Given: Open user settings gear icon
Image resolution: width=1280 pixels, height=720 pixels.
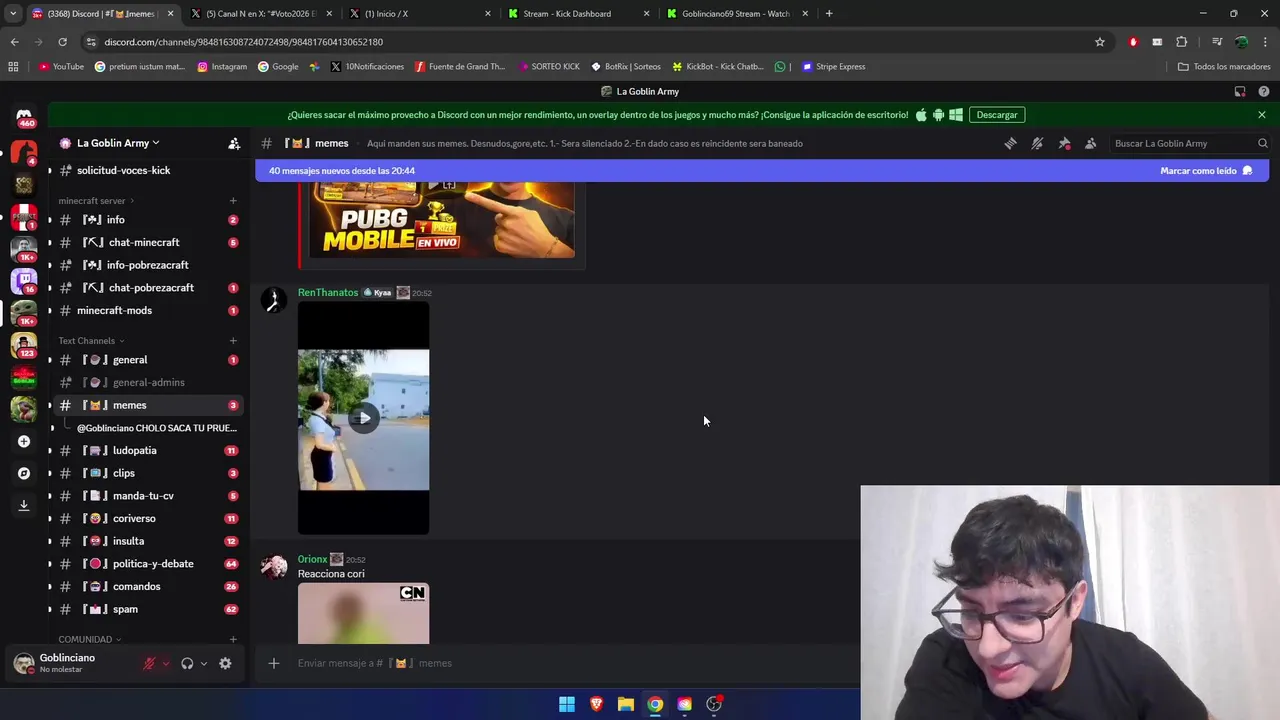Looking at the screenshot, I should [225, 663].
